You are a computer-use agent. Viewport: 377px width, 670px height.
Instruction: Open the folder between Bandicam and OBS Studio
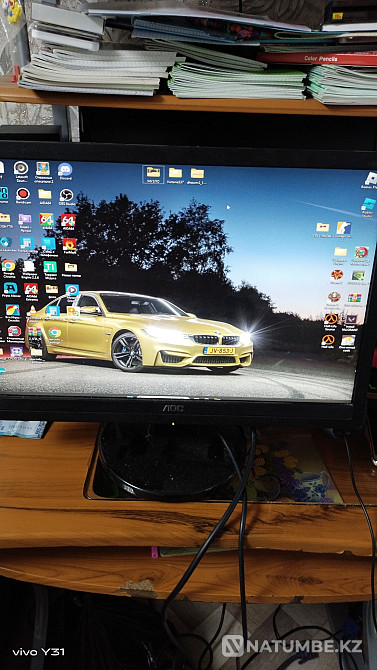click(44, 195)
